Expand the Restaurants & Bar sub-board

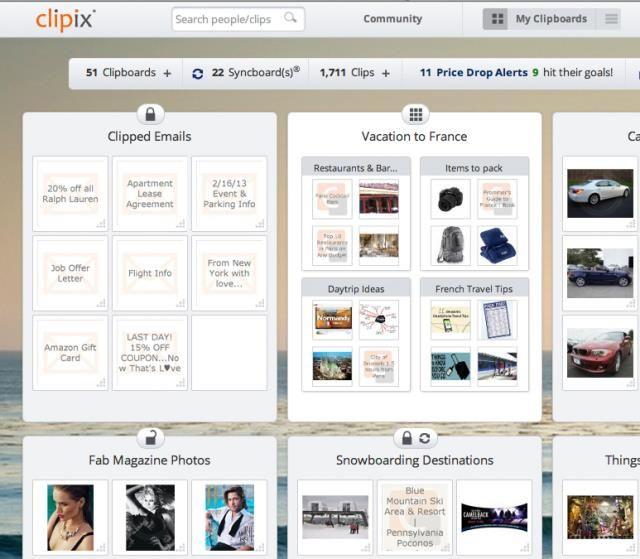356,168
